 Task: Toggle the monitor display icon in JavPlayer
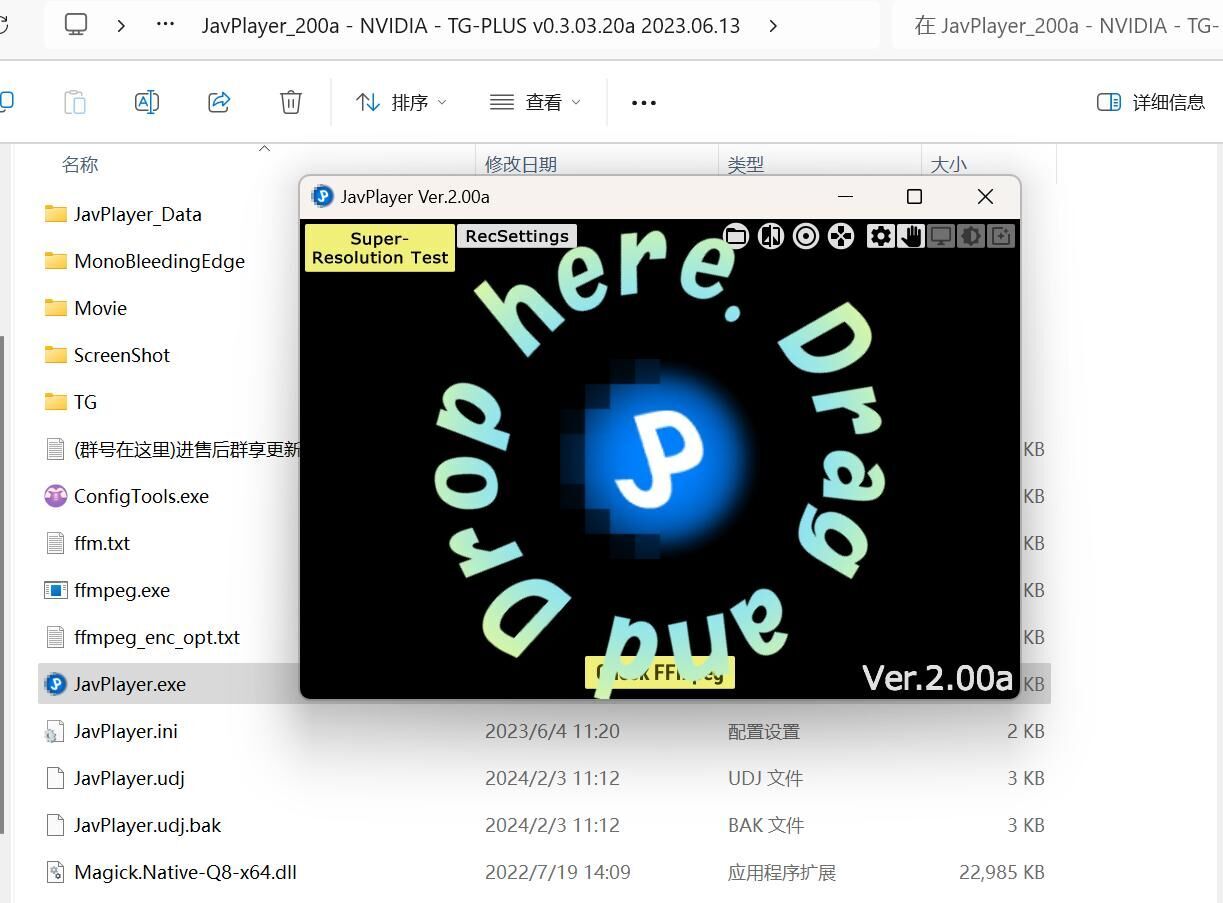[940, 236]
